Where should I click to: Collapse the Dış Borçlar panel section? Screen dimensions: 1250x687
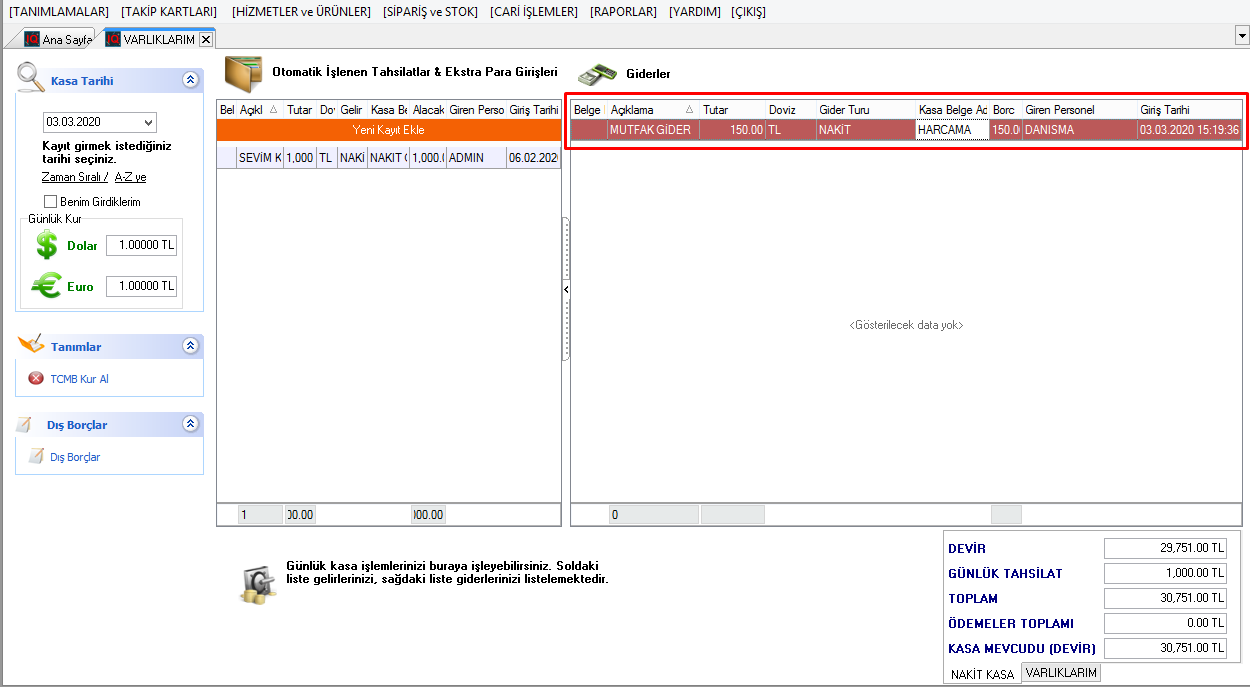coord(190,424)
